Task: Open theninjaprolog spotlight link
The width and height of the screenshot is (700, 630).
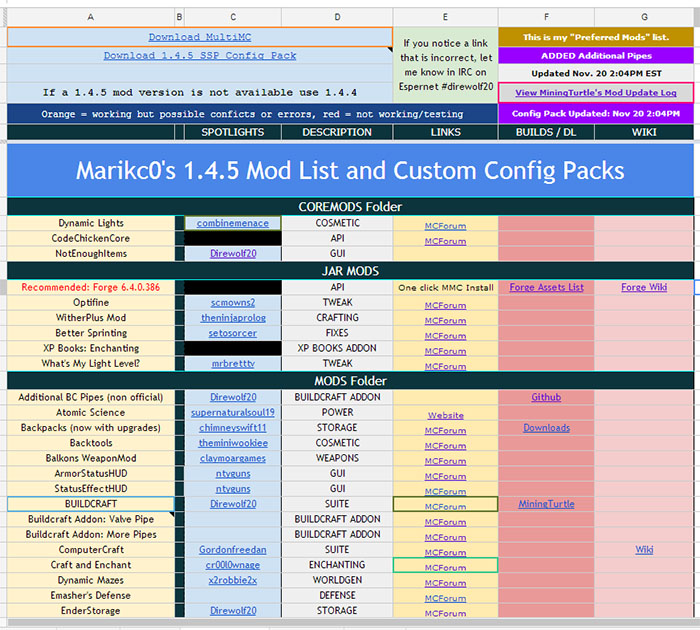Action: [x=233, y=318]
